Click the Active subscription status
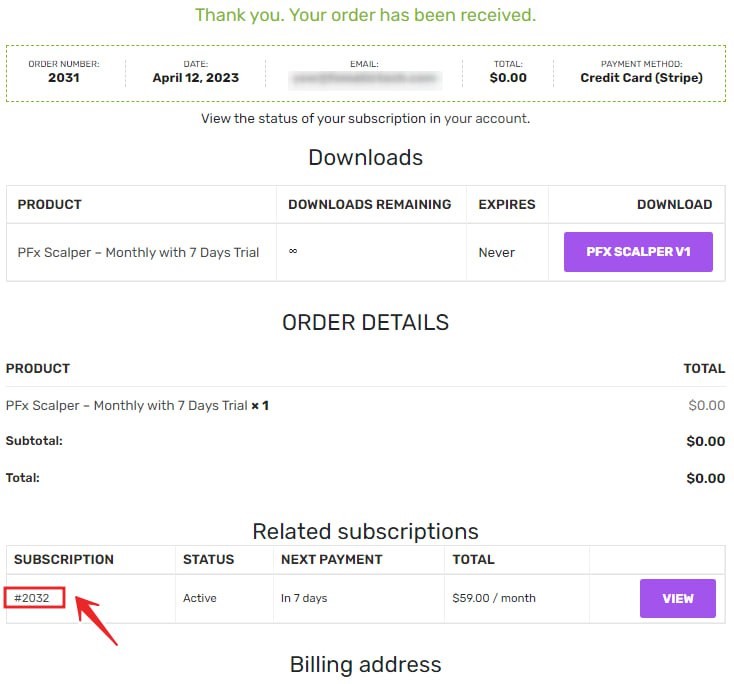 199,598
